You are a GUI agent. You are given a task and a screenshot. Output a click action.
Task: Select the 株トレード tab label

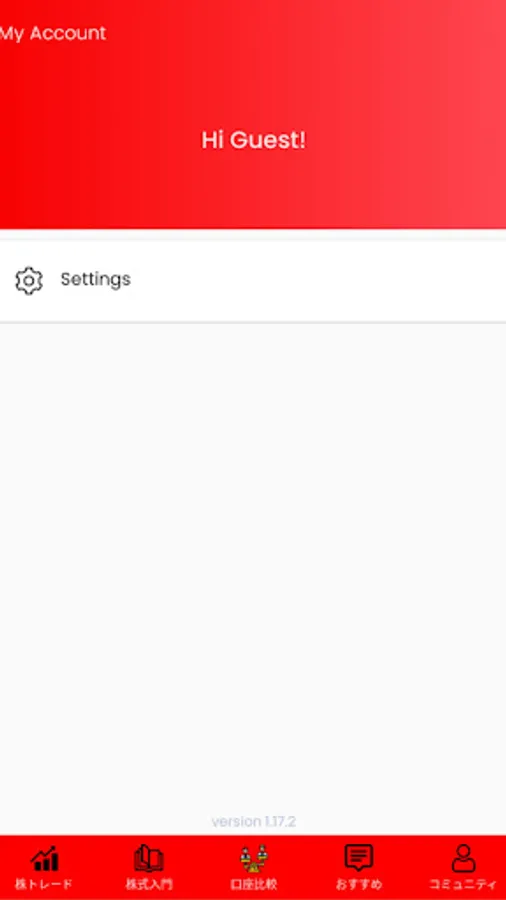[44, 884]
